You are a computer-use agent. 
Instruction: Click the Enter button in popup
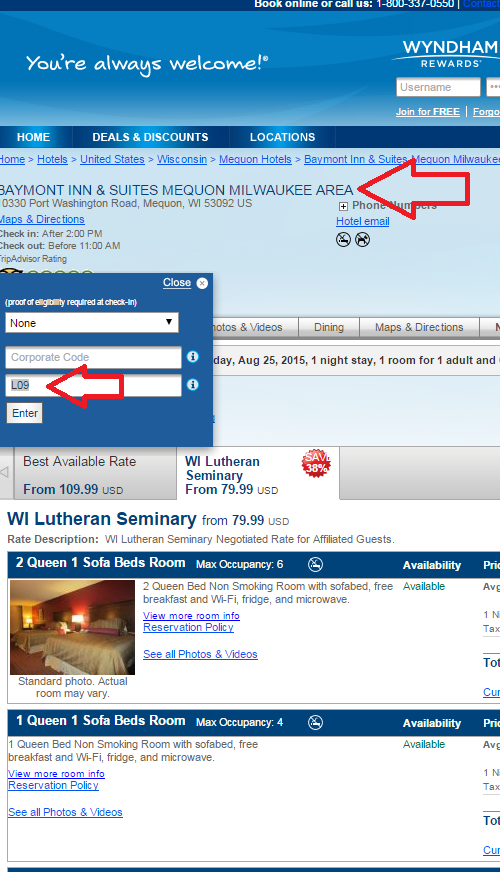pos(25,413)
